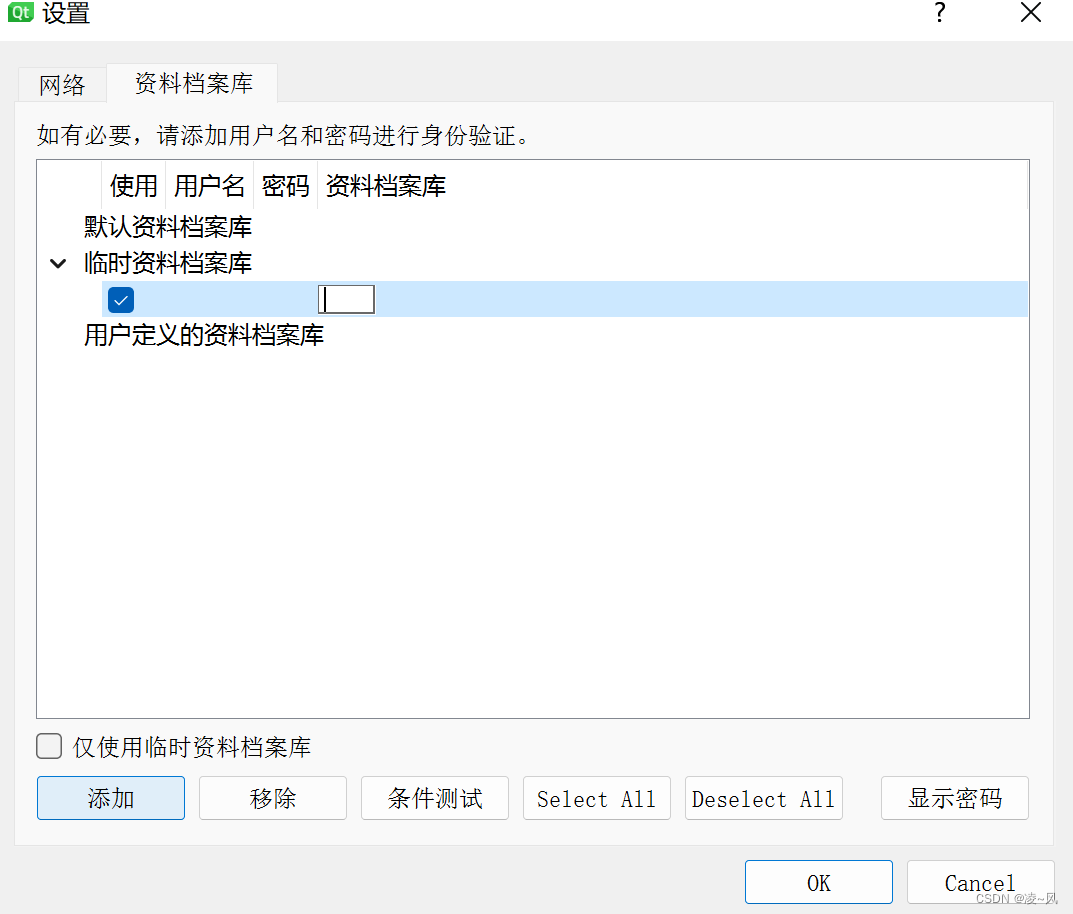Select the 资料档案库 tab
The image size is (1073, 914).
[x=193, y=83]
